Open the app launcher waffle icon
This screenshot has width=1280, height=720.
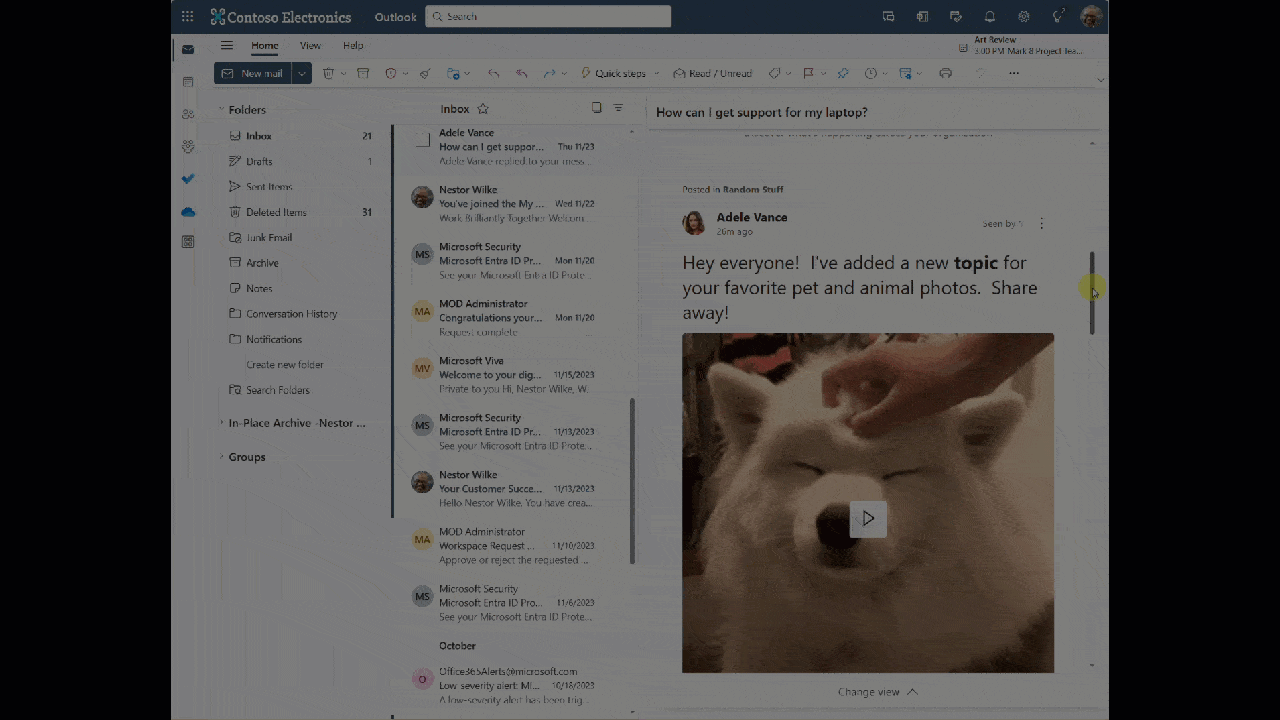pyautogui.click(x=187, y=17)
